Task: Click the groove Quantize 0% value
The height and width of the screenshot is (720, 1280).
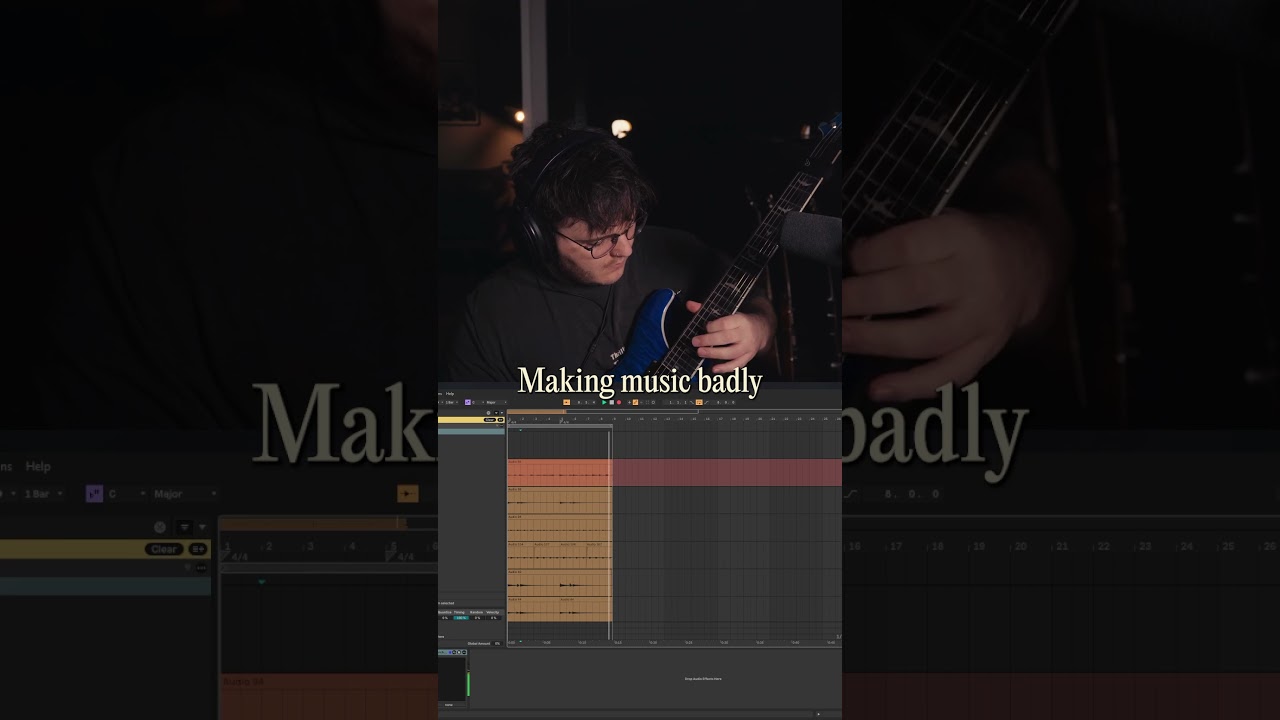Action: point(445,618)
